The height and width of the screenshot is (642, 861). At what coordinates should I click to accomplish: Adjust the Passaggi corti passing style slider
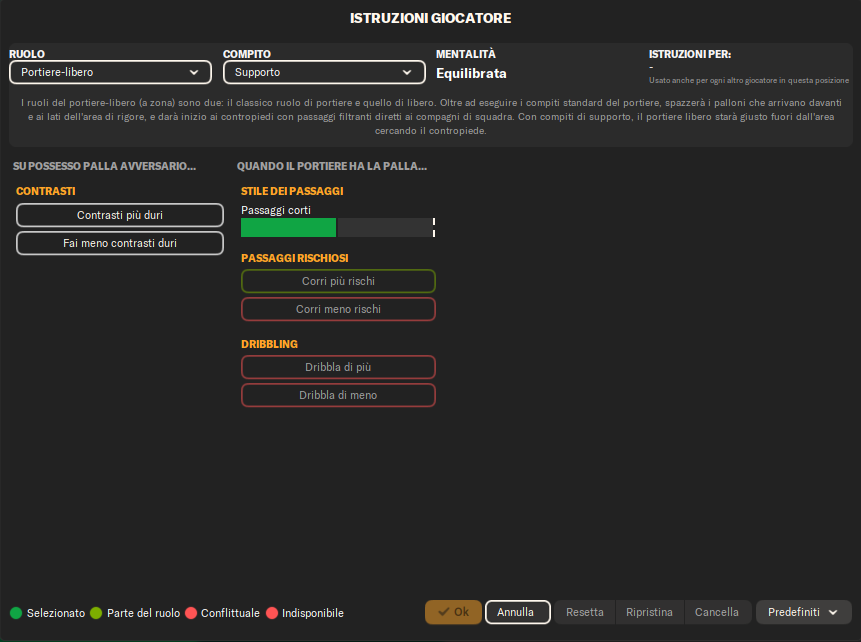pos(337,228)
